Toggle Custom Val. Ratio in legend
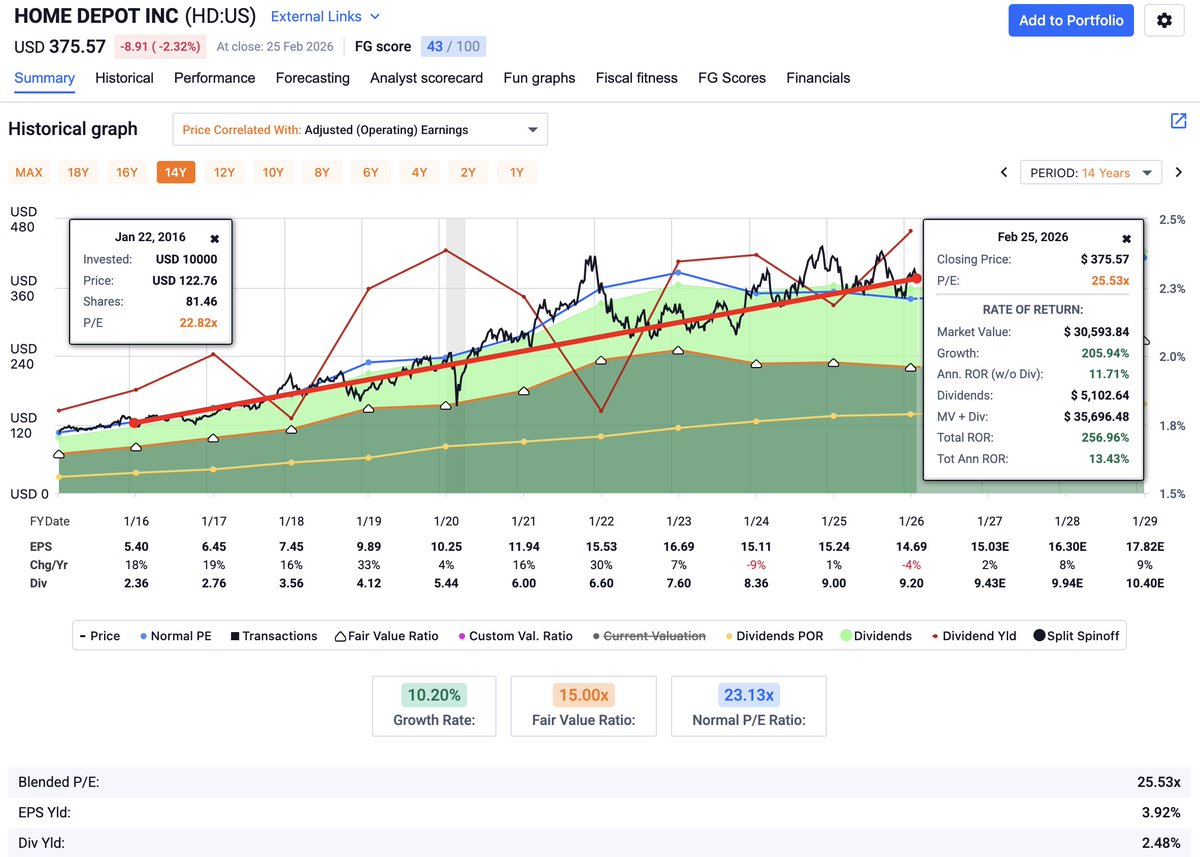 click(516, 636)
